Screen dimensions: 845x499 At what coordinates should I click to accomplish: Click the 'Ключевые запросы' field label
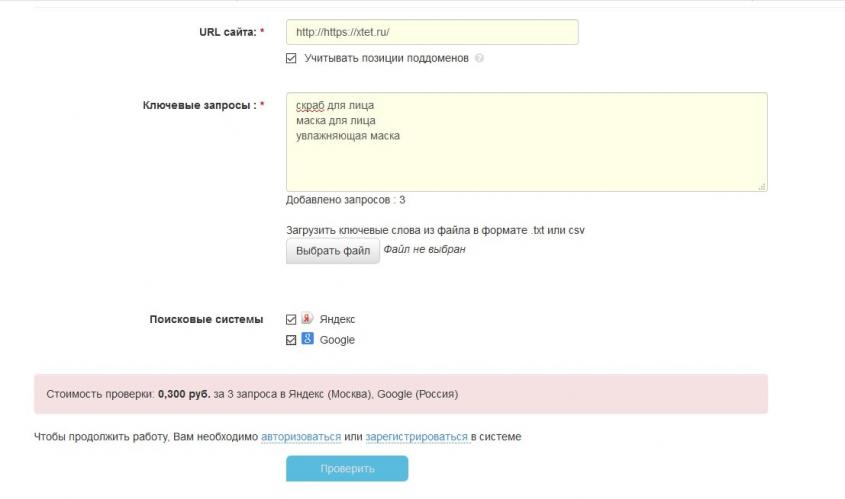click(203, 104)
